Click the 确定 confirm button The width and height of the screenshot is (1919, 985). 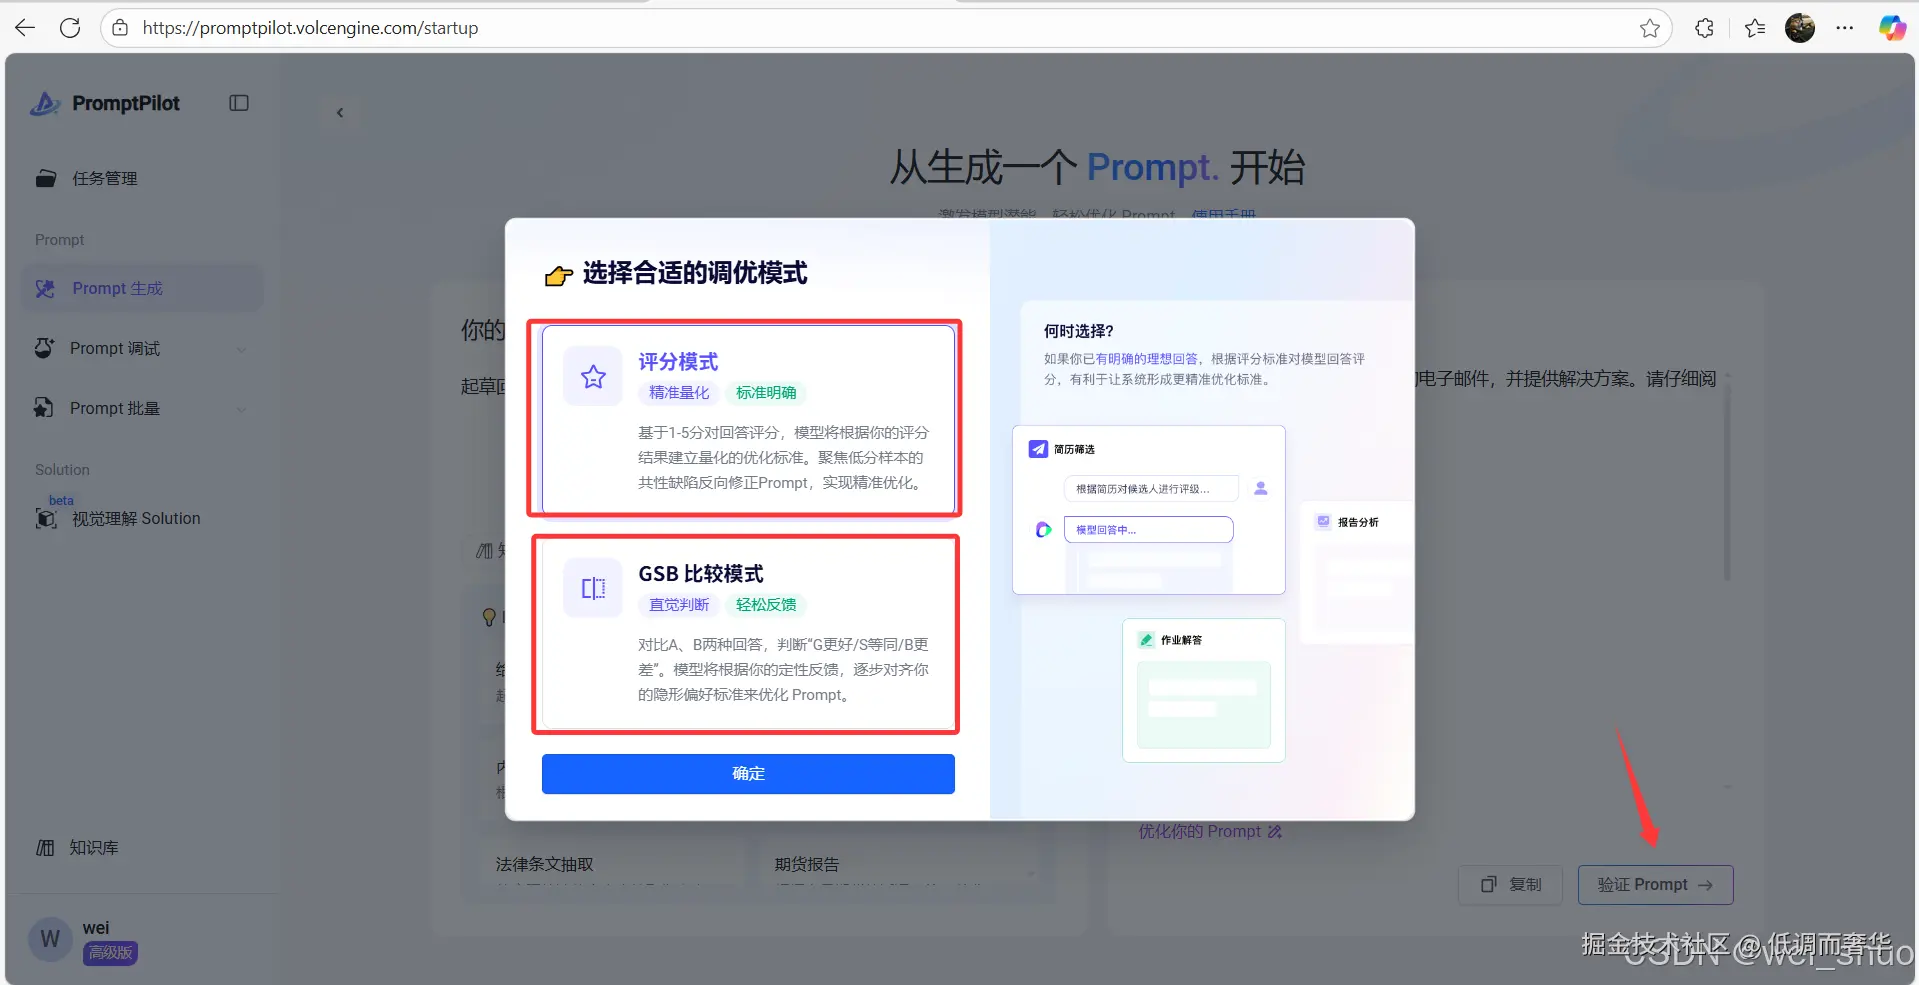[747, 773]
